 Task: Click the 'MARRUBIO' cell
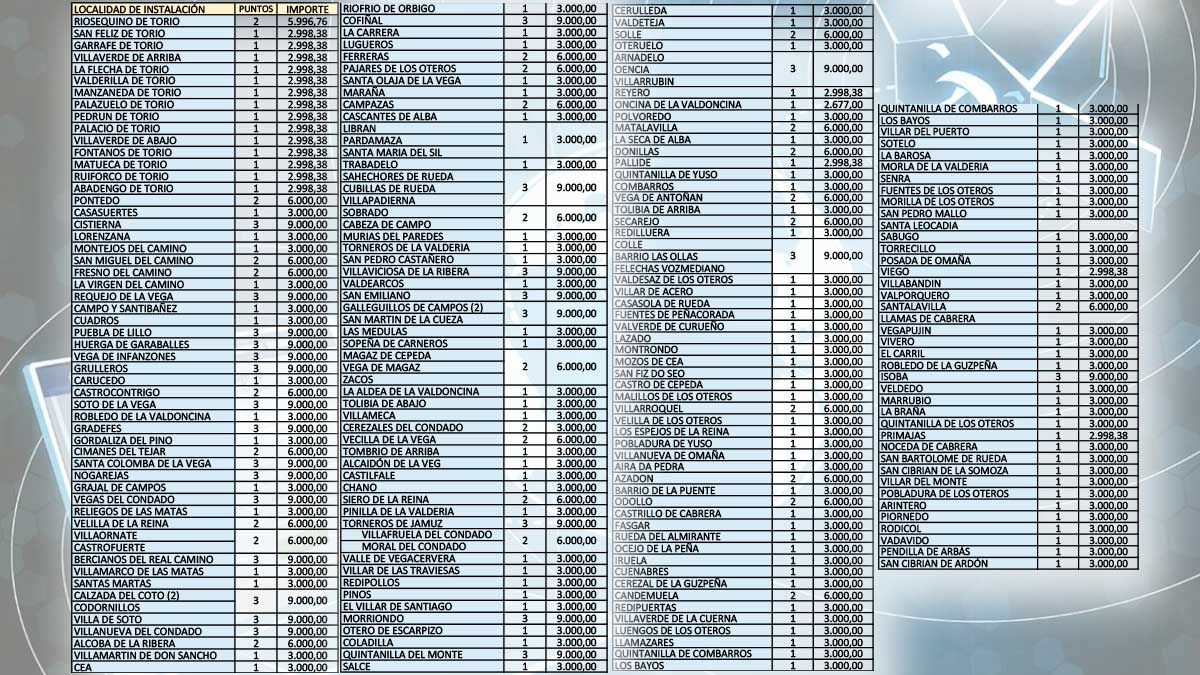click(x=906, y=400)
